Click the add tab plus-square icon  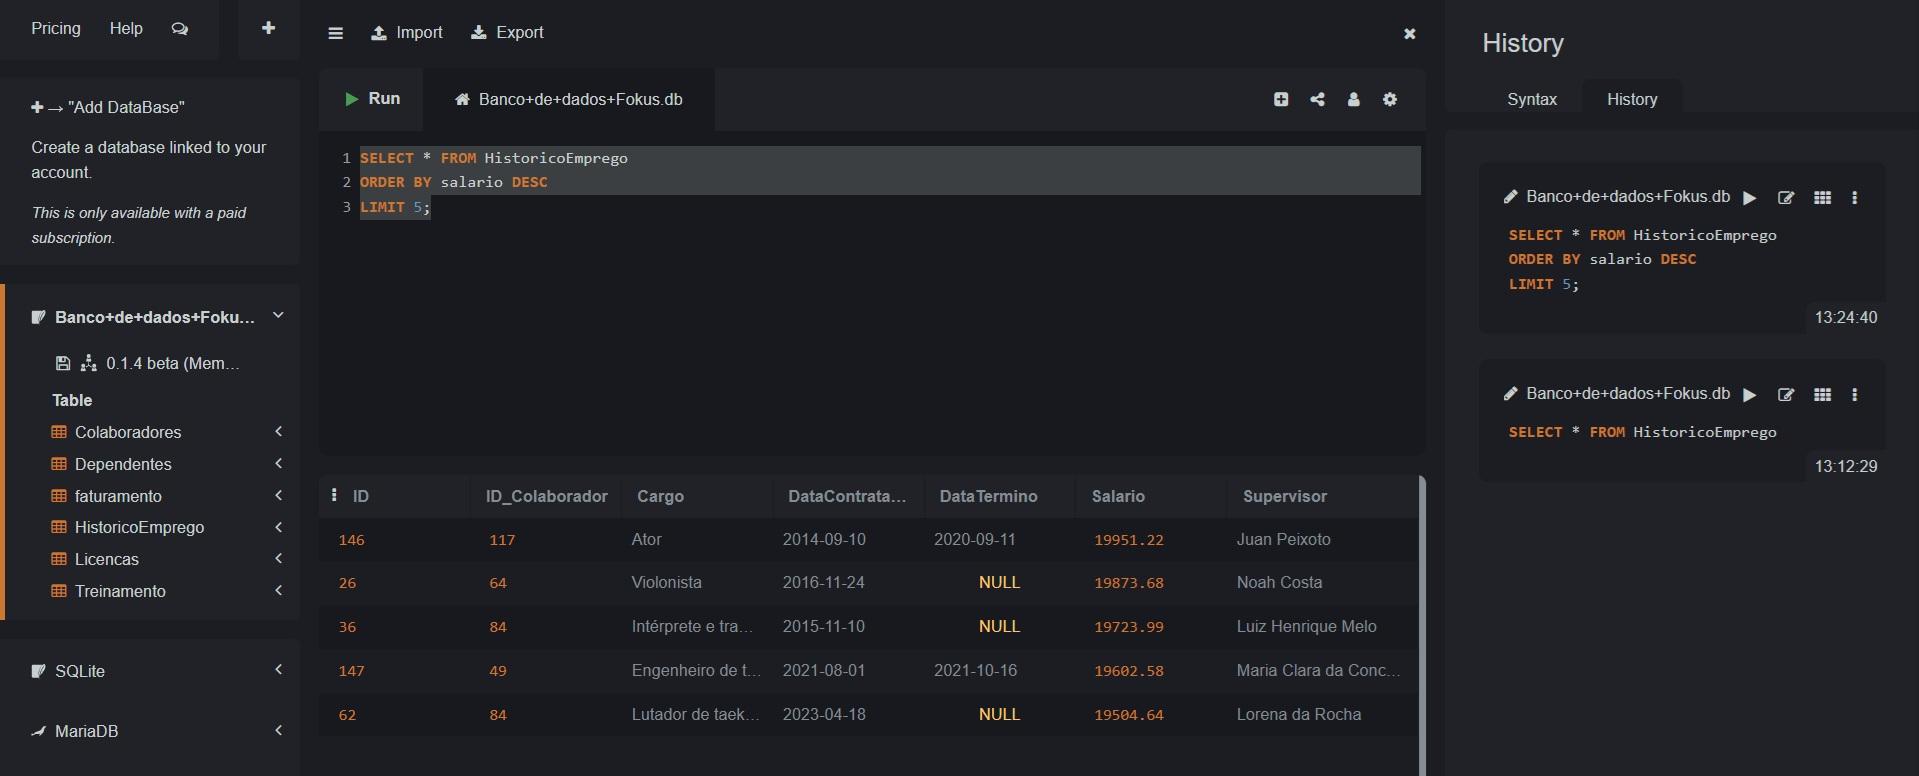click(1281, 99)
